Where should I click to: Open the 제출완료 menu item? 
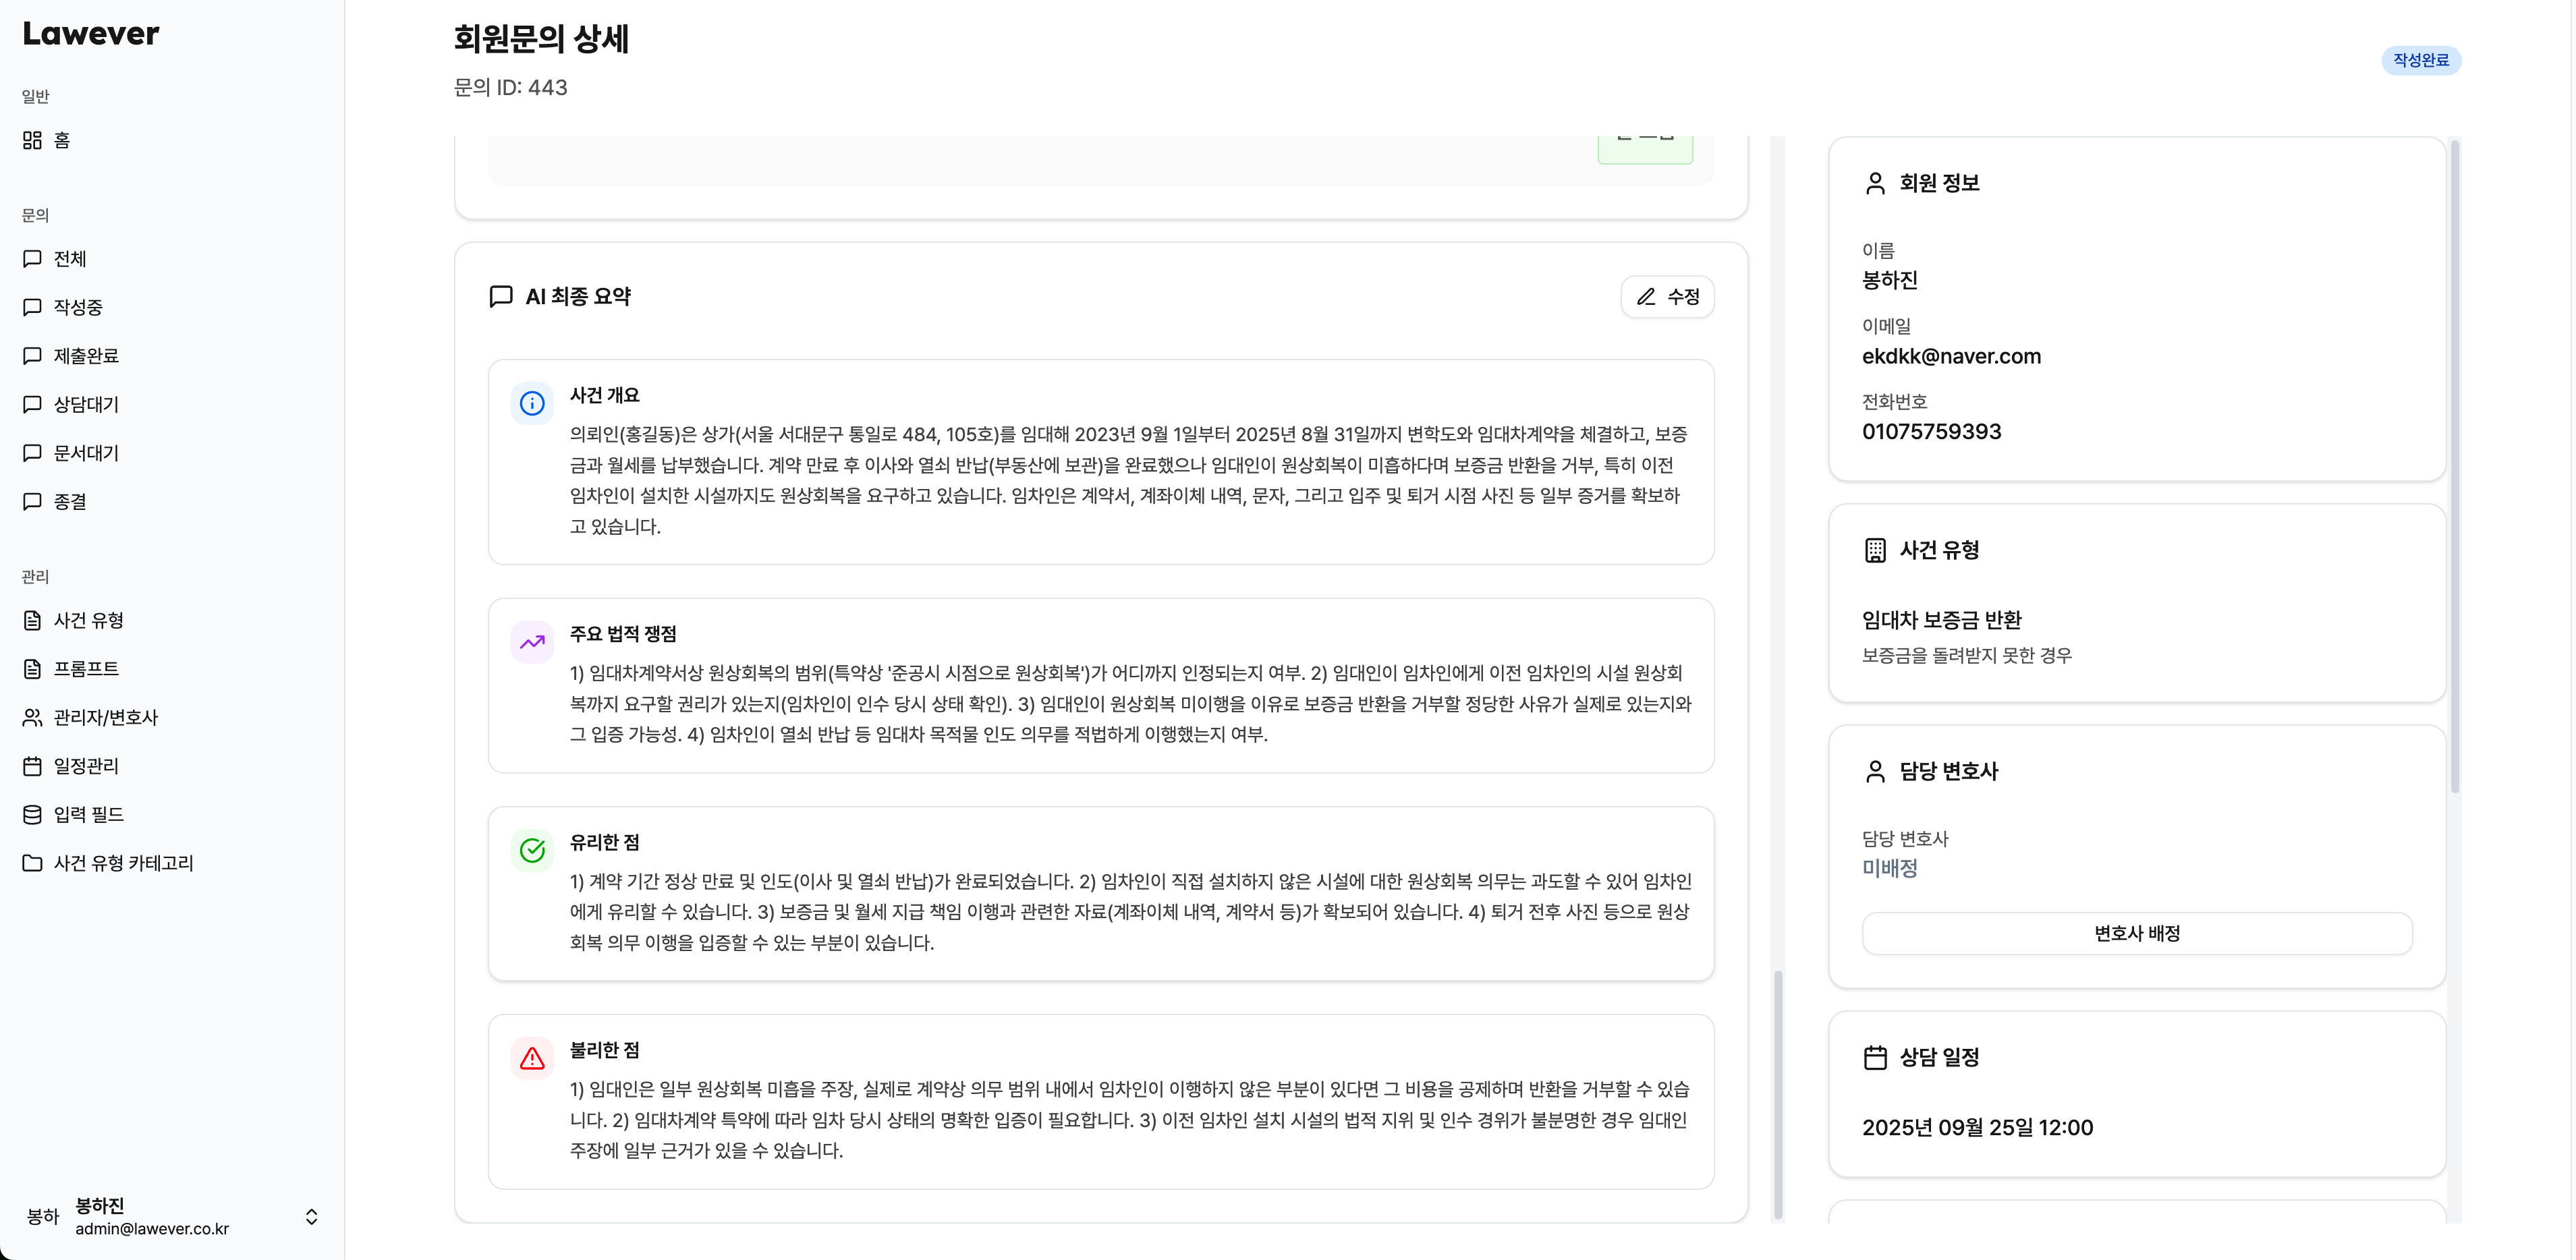tap(85, 355)
